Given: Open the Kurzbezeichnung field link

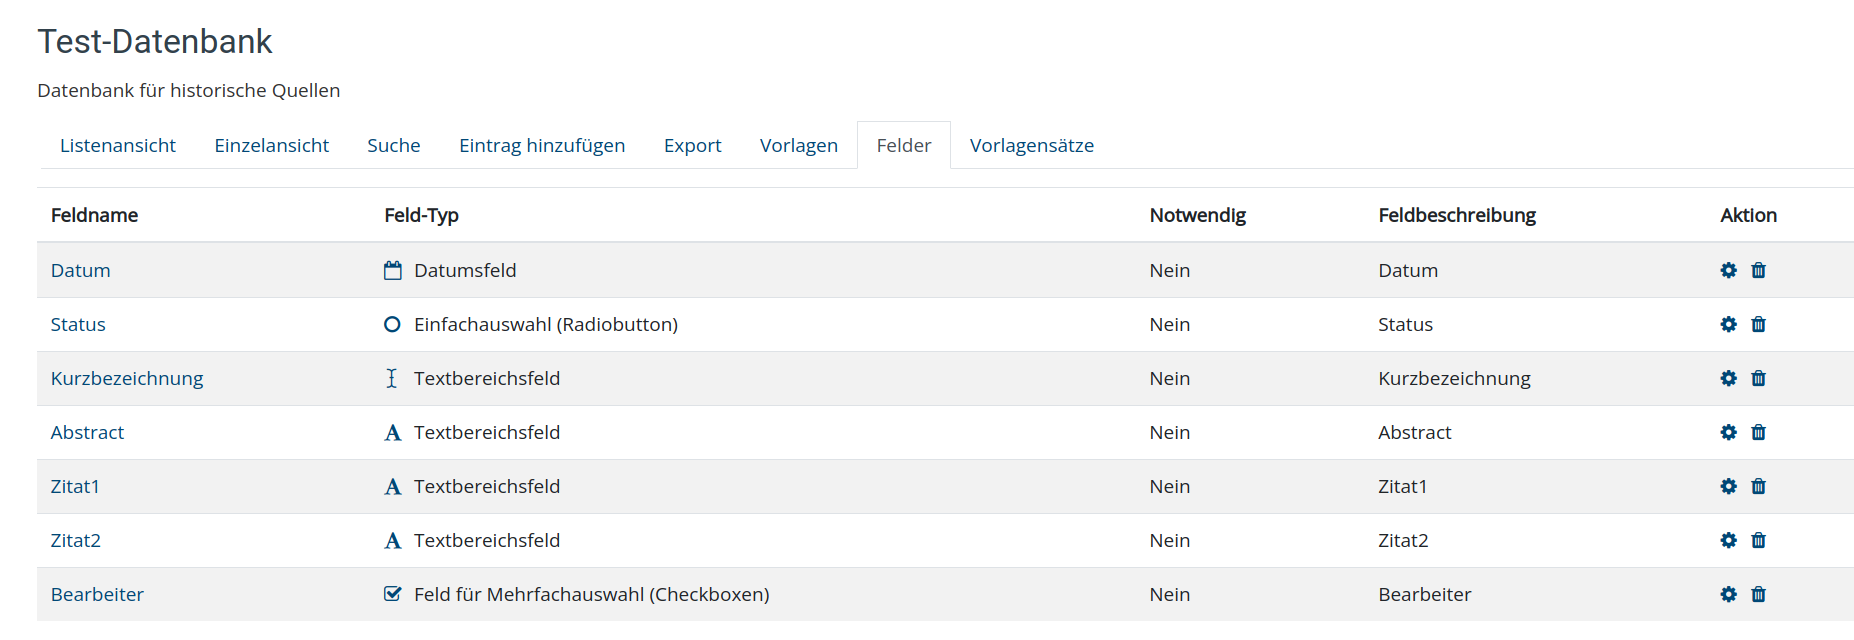Looking at the screenshot, I should tap(127, 378).
